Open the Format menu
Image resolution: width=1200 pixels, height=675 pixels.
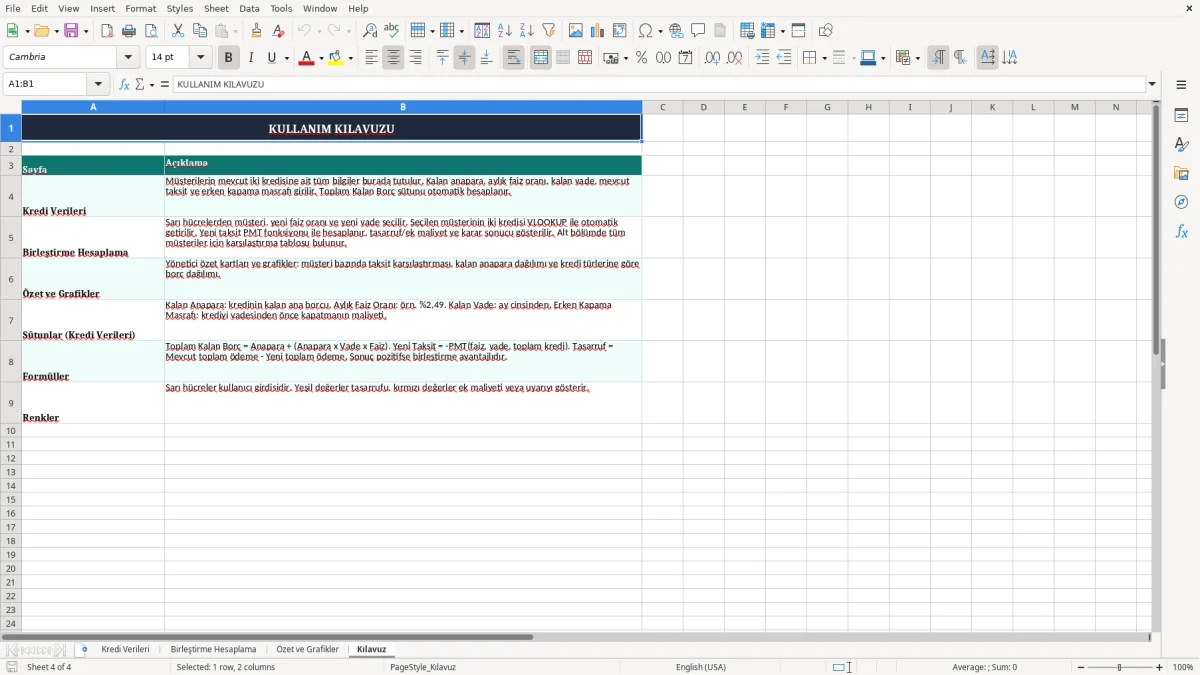point(140,8)
